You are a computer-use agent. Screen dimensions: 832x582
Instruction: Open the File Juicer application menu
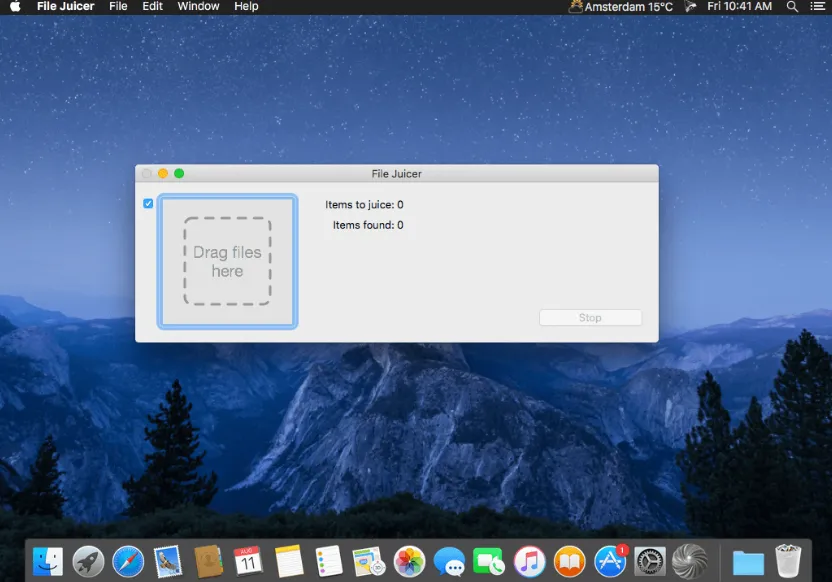(65, 6)
